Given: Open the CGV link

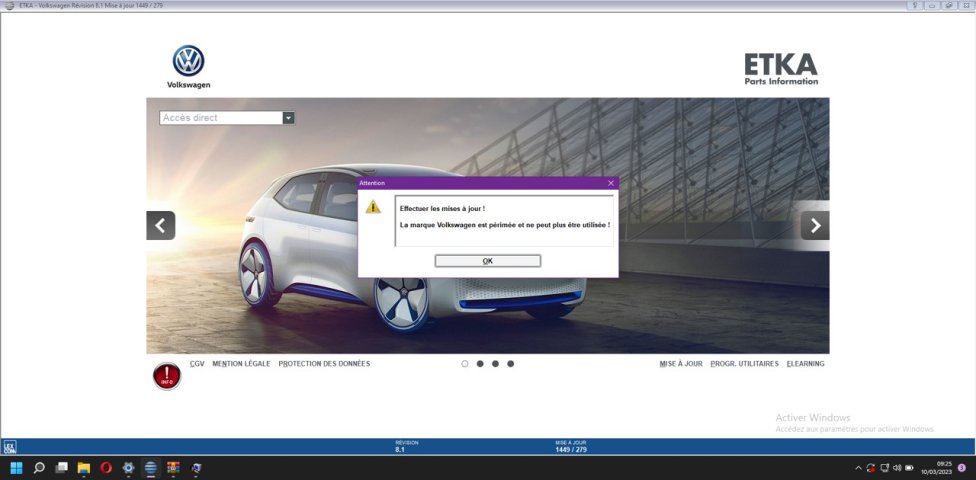Looking at the screenshot, I should tap(197, 364).
